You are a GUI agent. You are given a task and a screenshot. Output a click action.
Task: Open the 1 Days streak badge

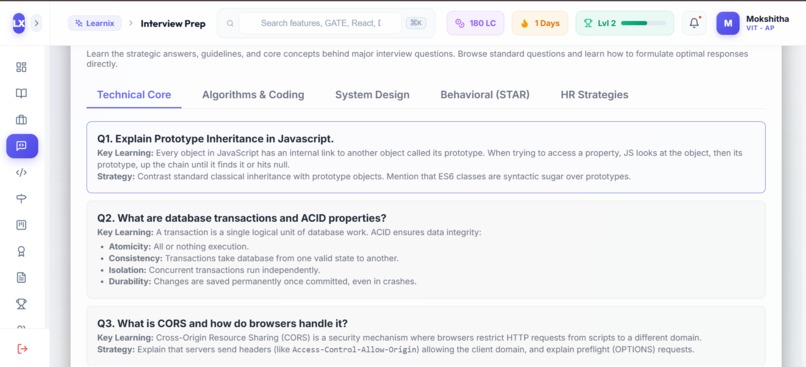tap(540, 23)
